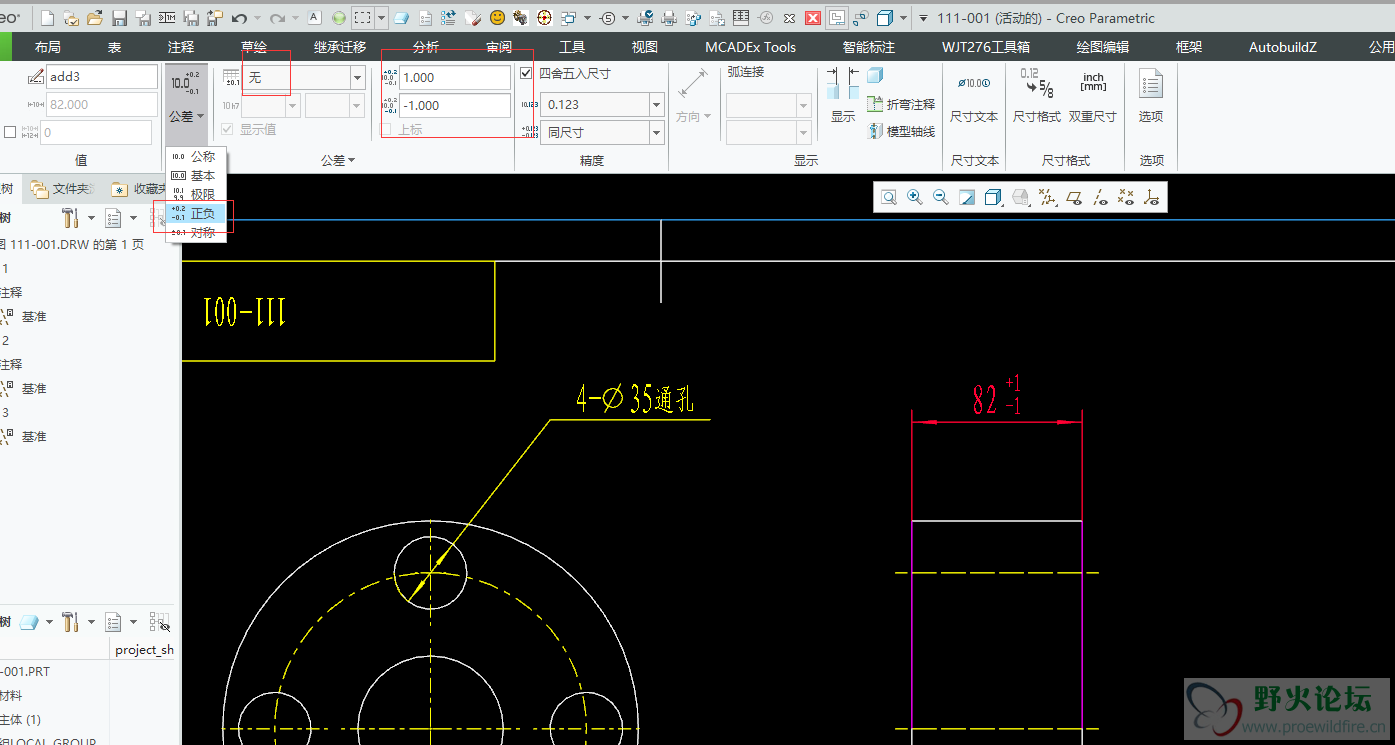Expand the quick access toolbar customize arrow
The width and height of the screenshot is (1395, 745).
(x=922, y=18)
